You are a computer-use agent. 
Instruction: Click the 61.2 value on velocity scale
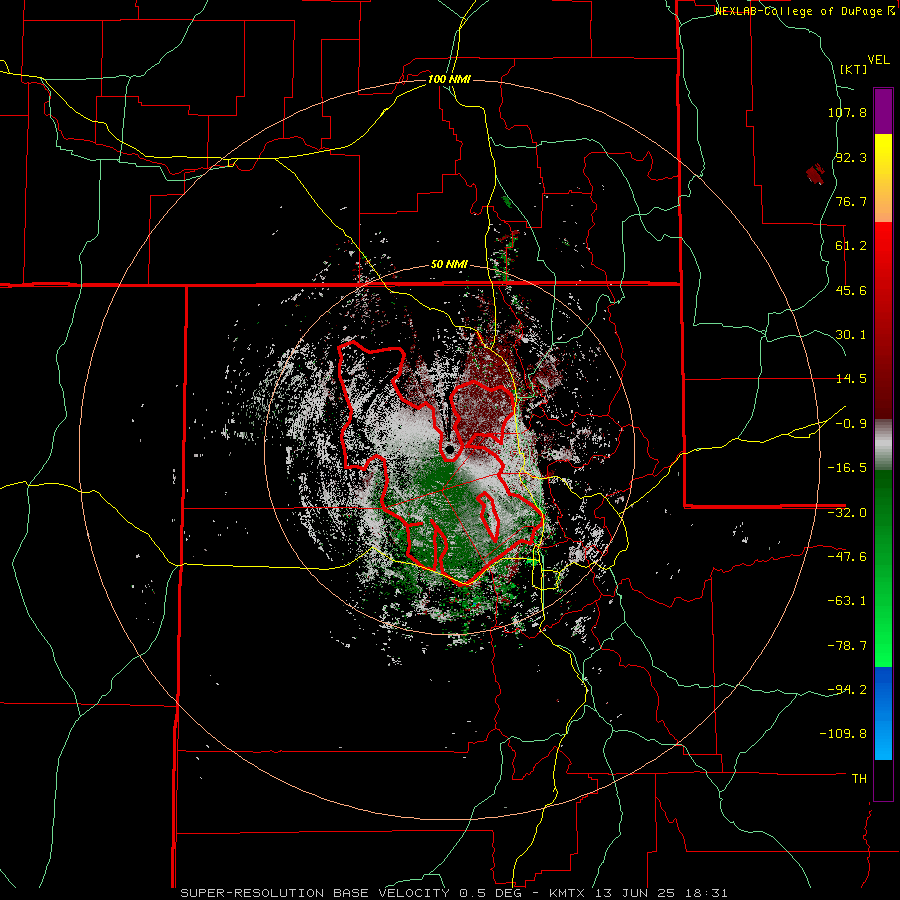[851, 246]
